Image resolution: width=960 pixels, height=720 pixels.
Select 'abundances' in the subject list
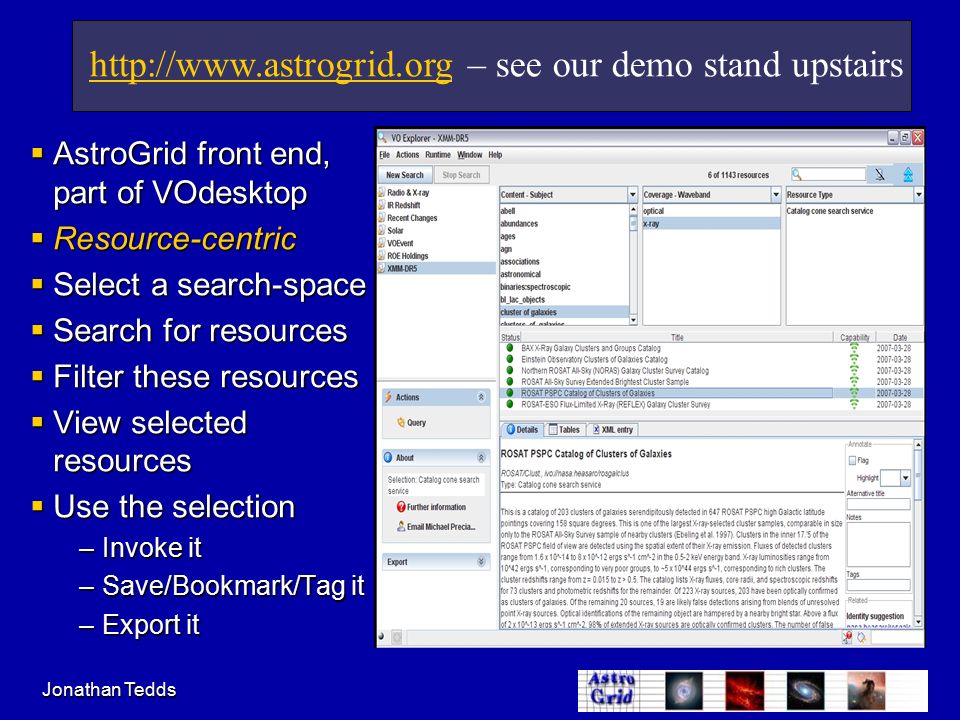pyautogui.click(x=519, y=223)
